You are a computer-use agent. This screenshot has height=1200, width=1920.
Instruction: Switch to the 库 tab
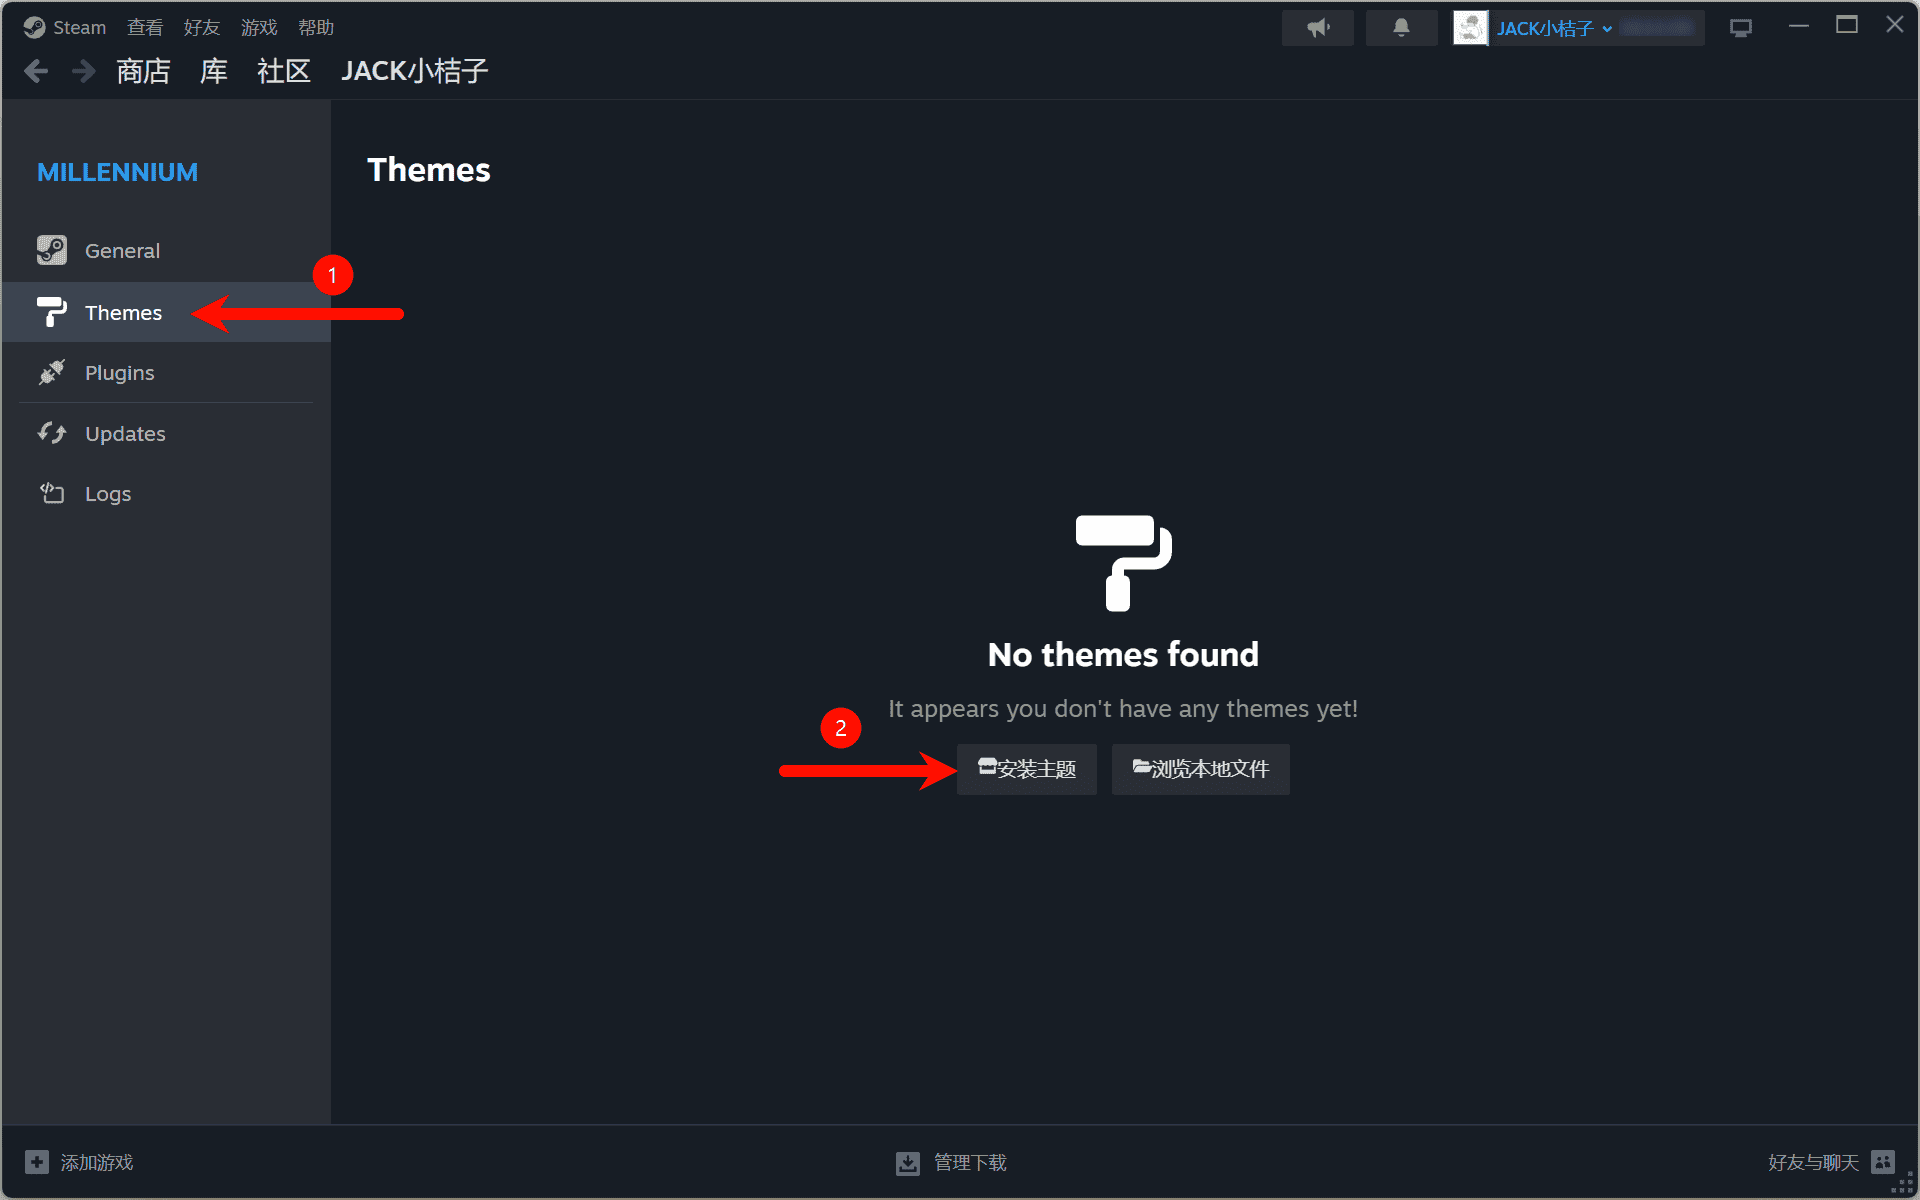point(214,71)
